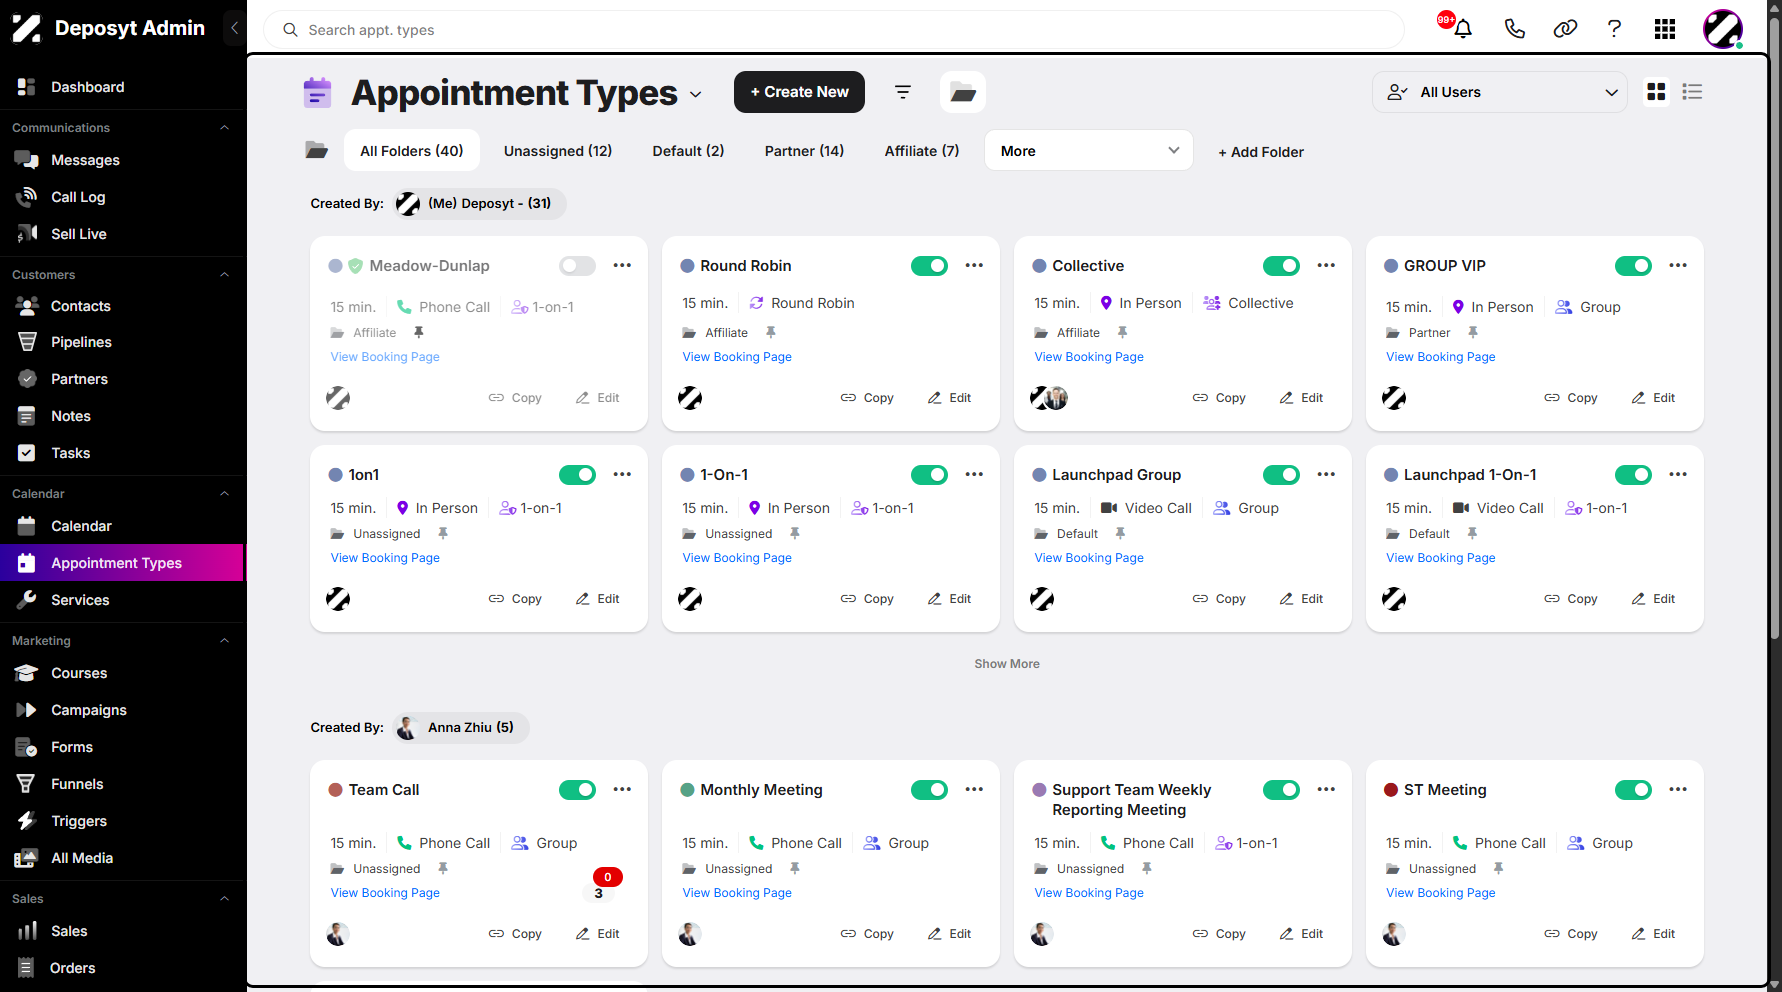Screen dimensions: 1782x992
Task: Switch to list view layout
Action: 1692,92
